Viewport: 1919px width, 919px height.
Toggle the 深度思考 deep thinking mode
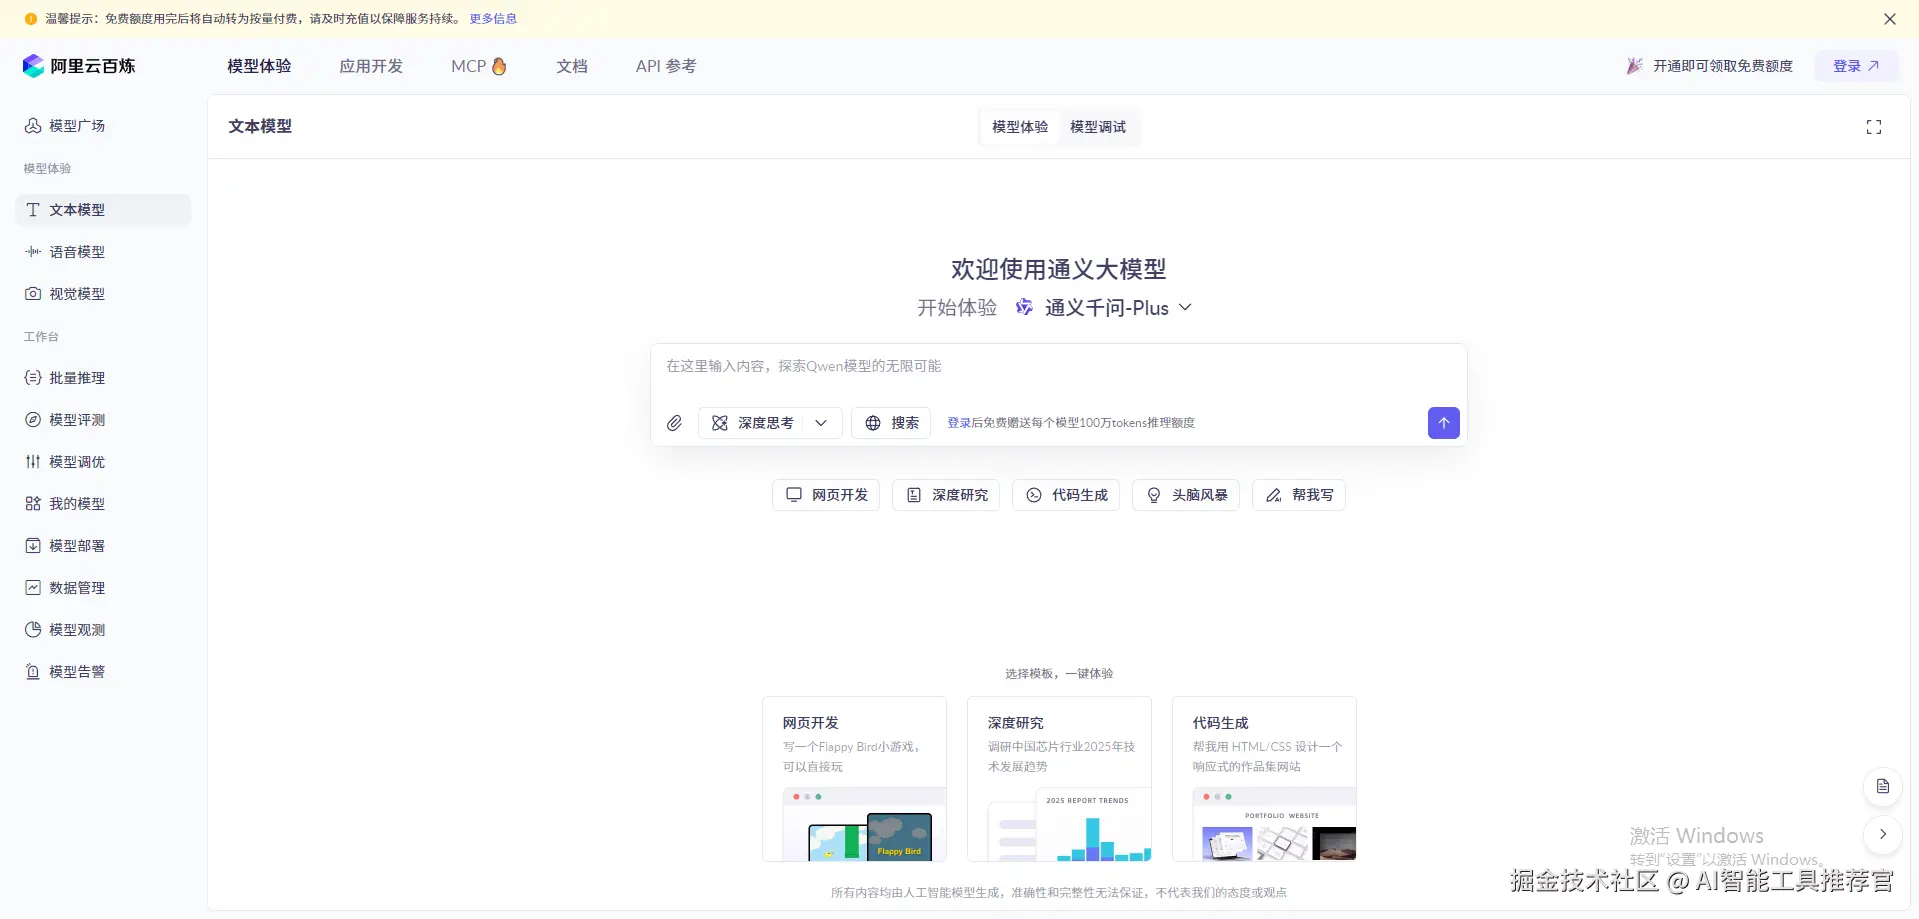click(752, 423)
